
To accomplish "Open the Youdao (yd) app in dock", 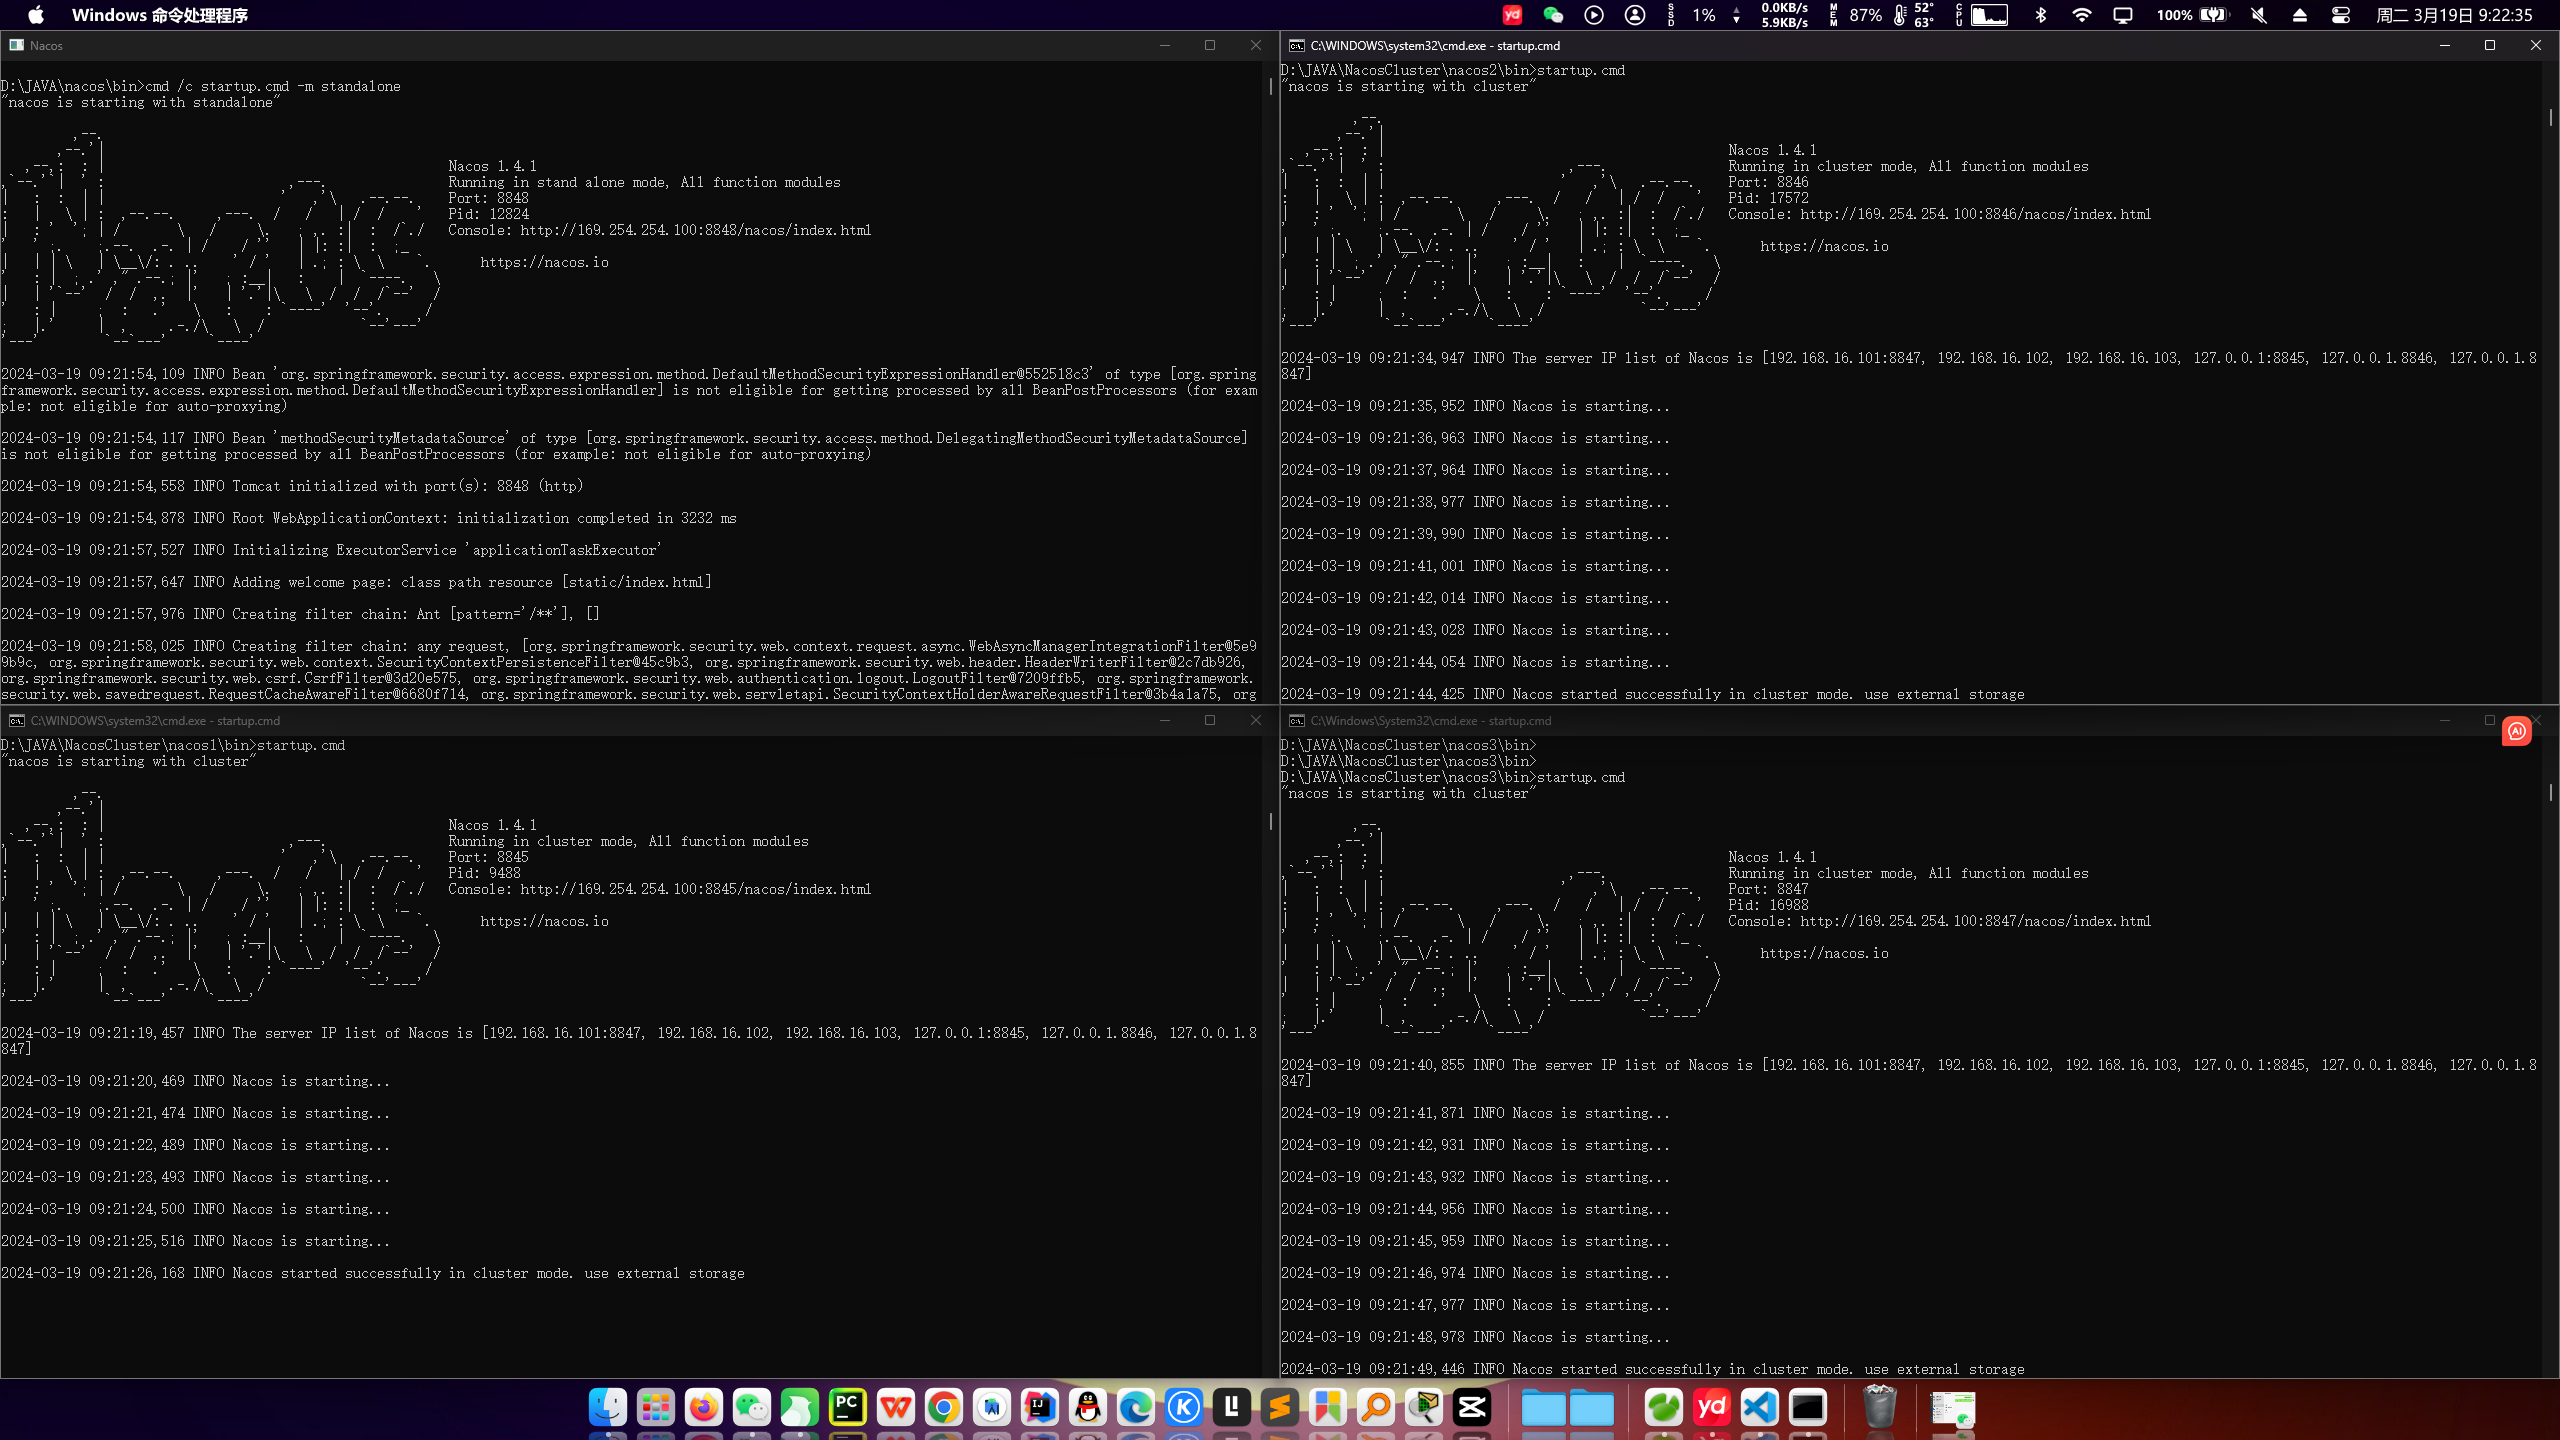I will [x=1712, y=1407].
